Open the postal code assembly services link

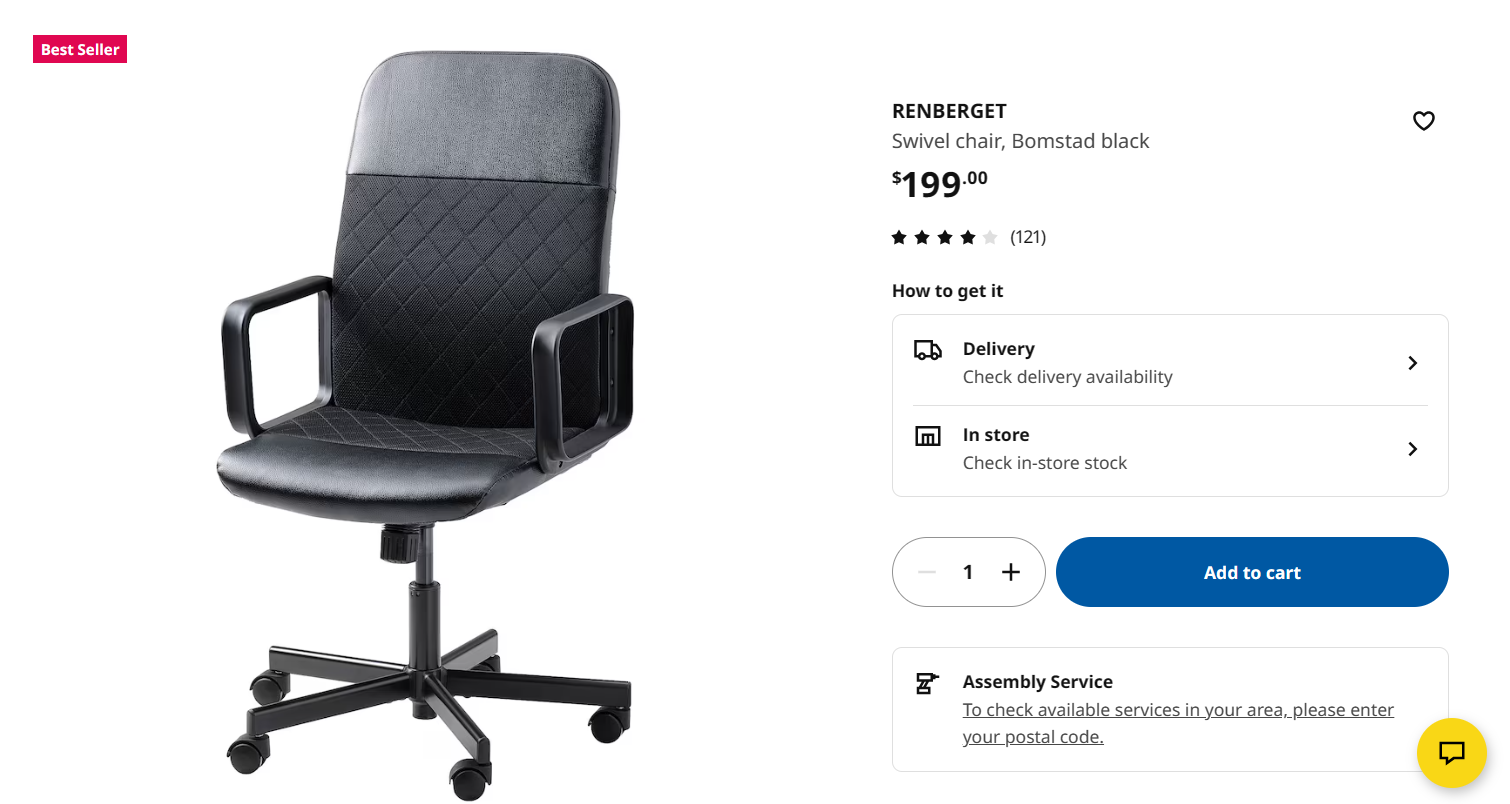coord(1178,723)
